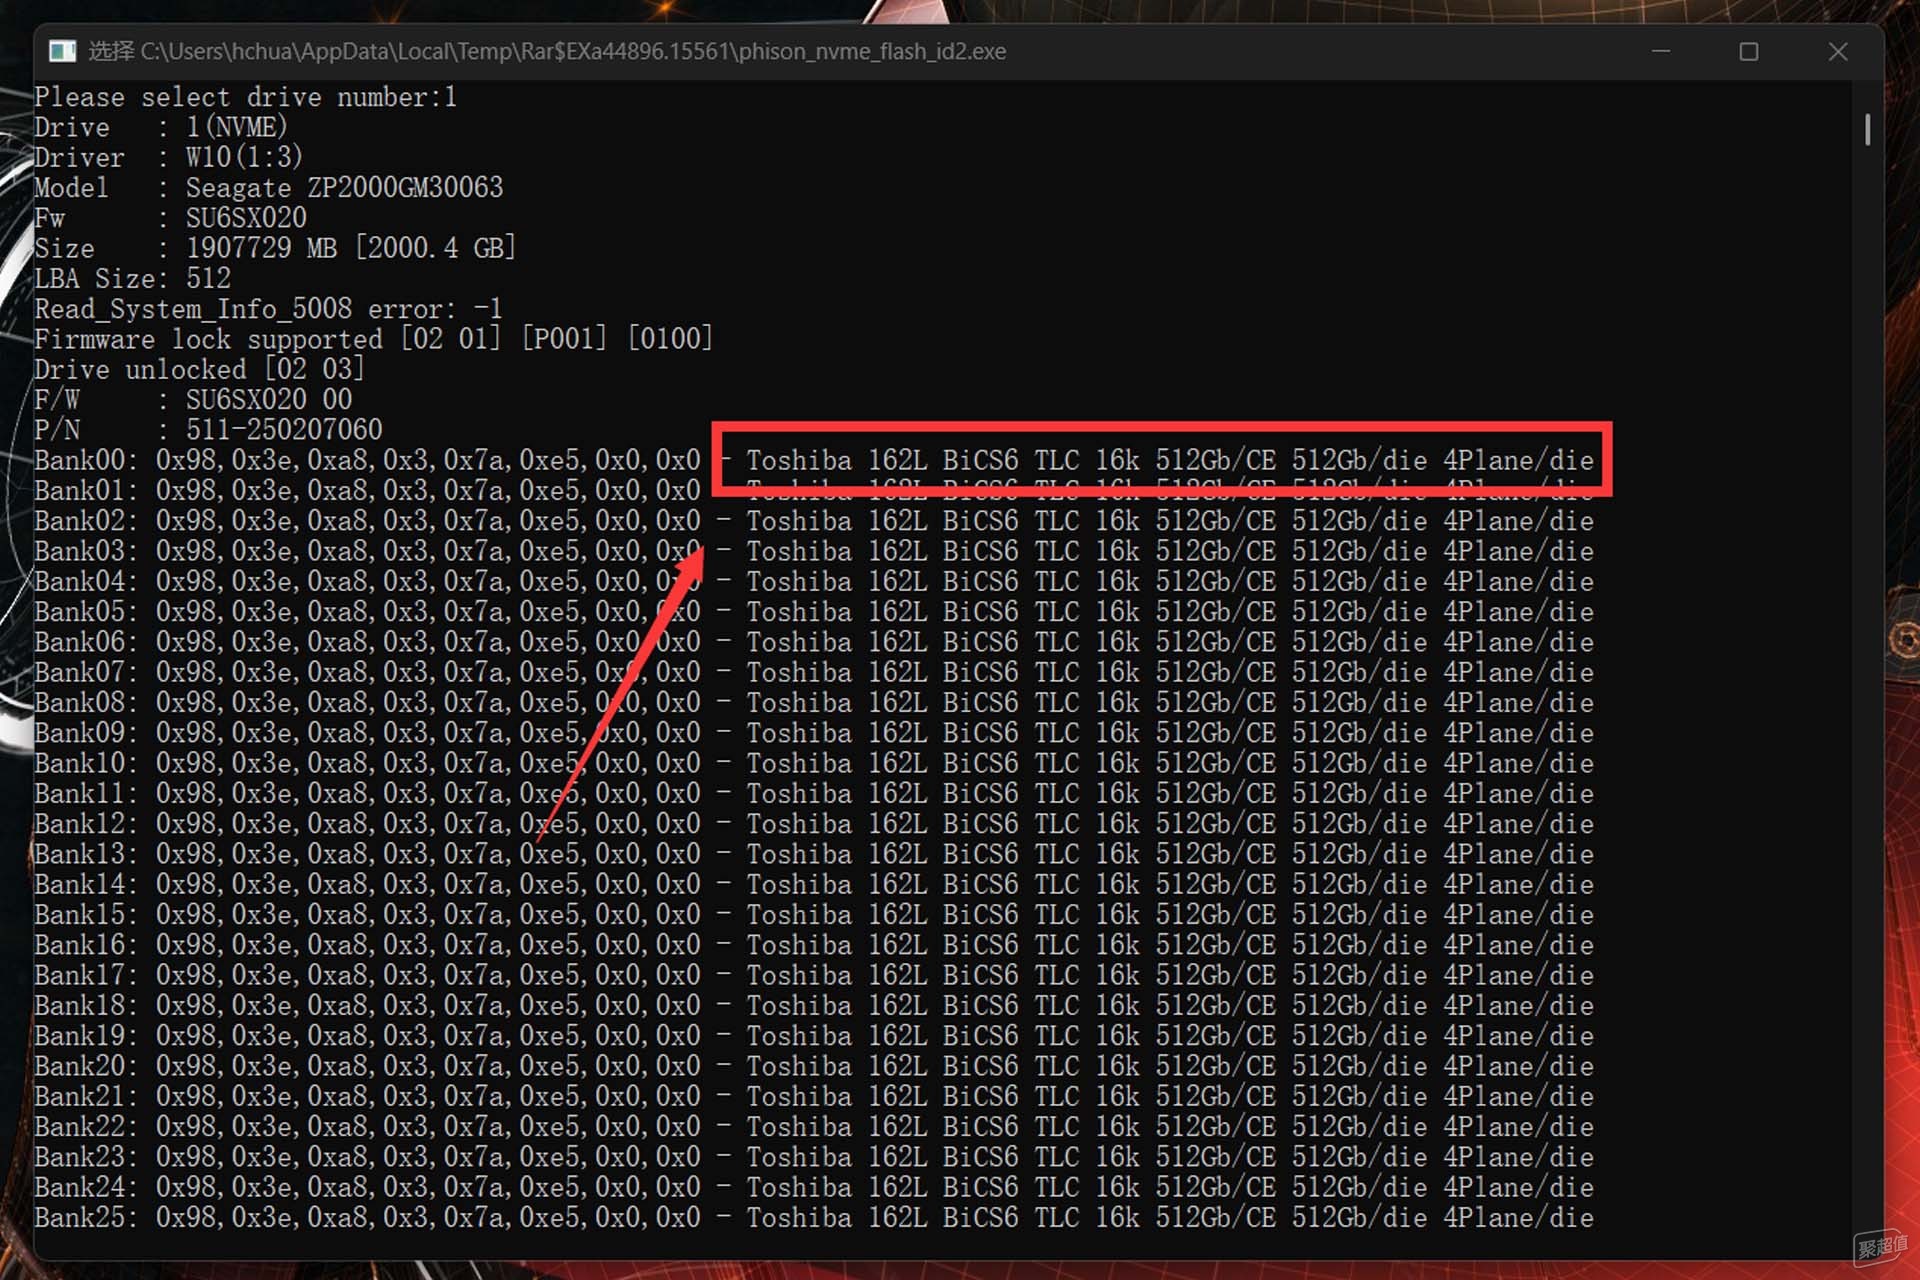Click the Bank15 row
This screenshot has width=1920, height=1280.
(814, 914)
